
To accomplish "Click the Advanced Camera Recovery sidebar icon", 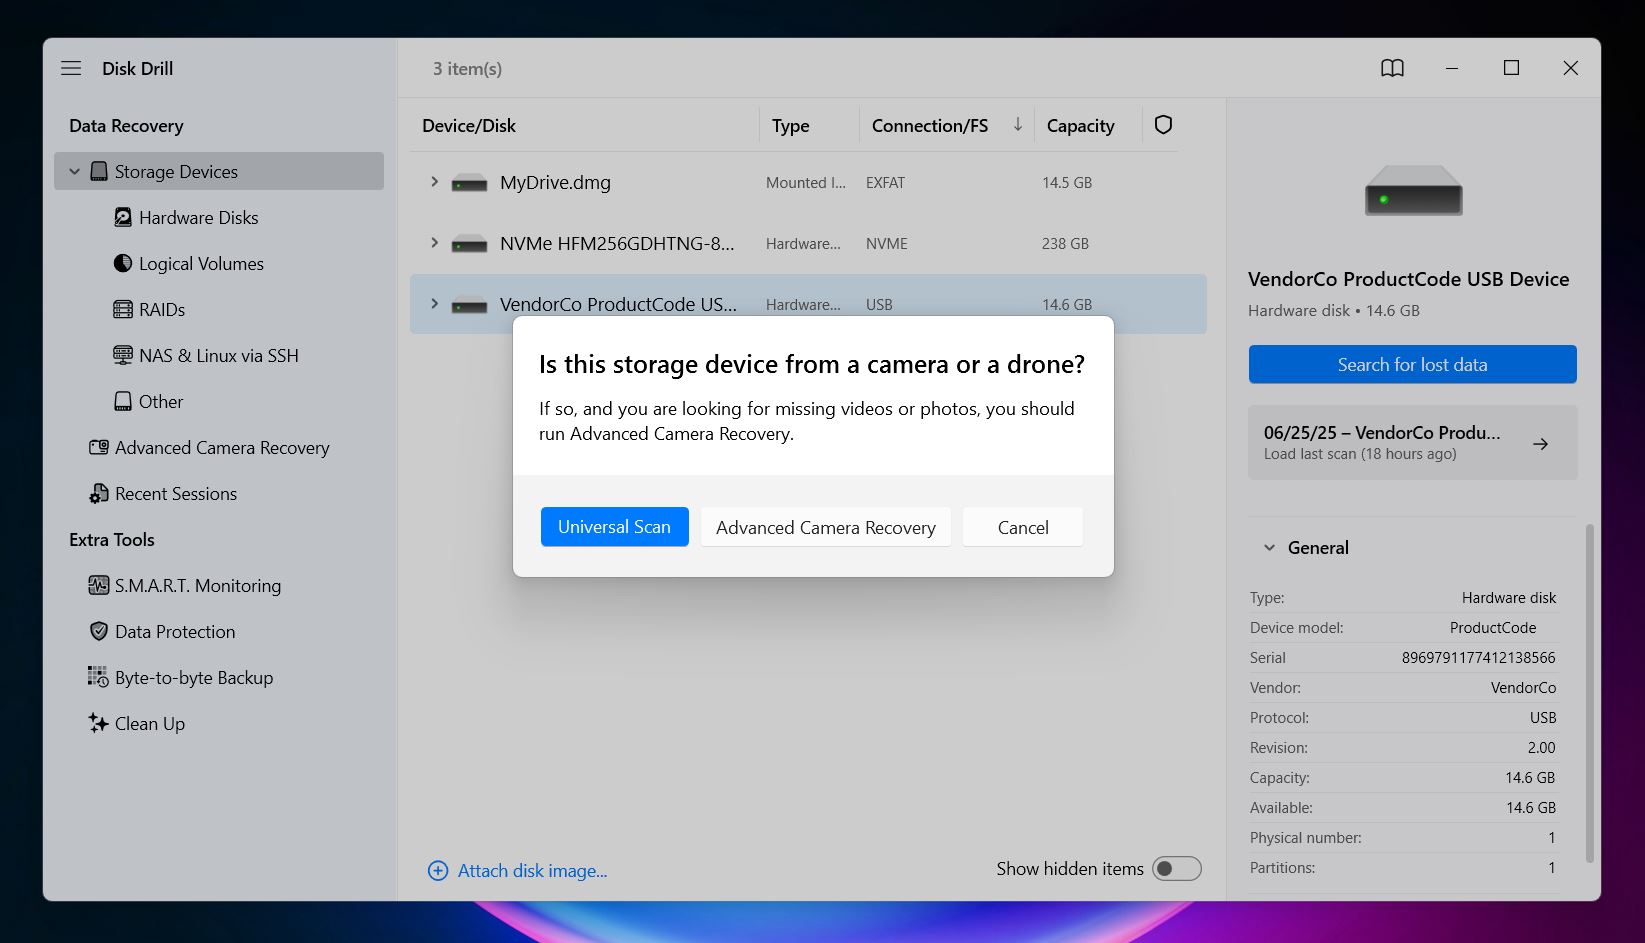I will coord(99,448).
